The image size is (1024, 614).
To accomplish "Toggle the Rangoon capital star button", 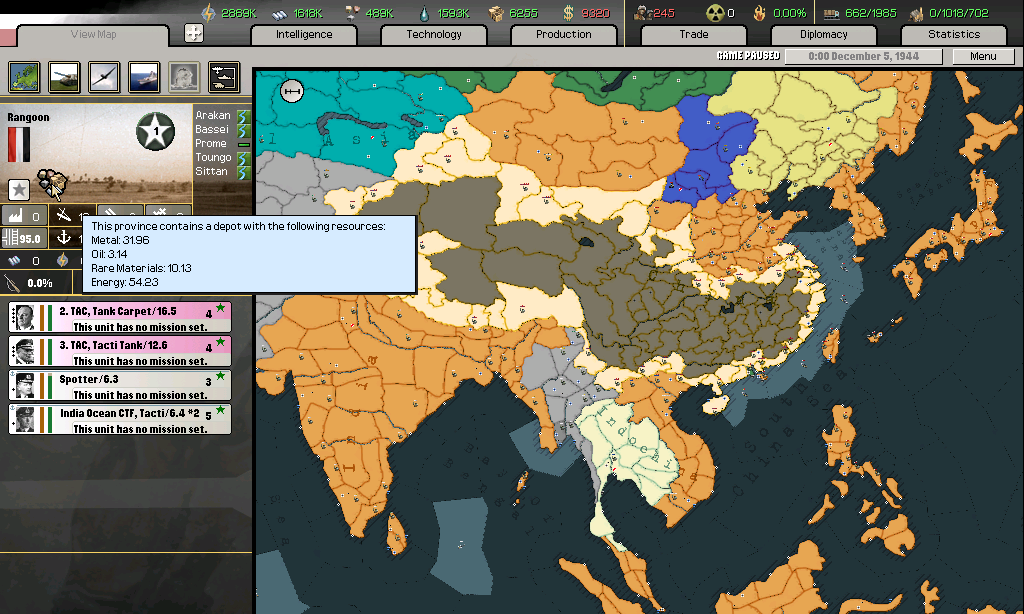I will [19, 189].
